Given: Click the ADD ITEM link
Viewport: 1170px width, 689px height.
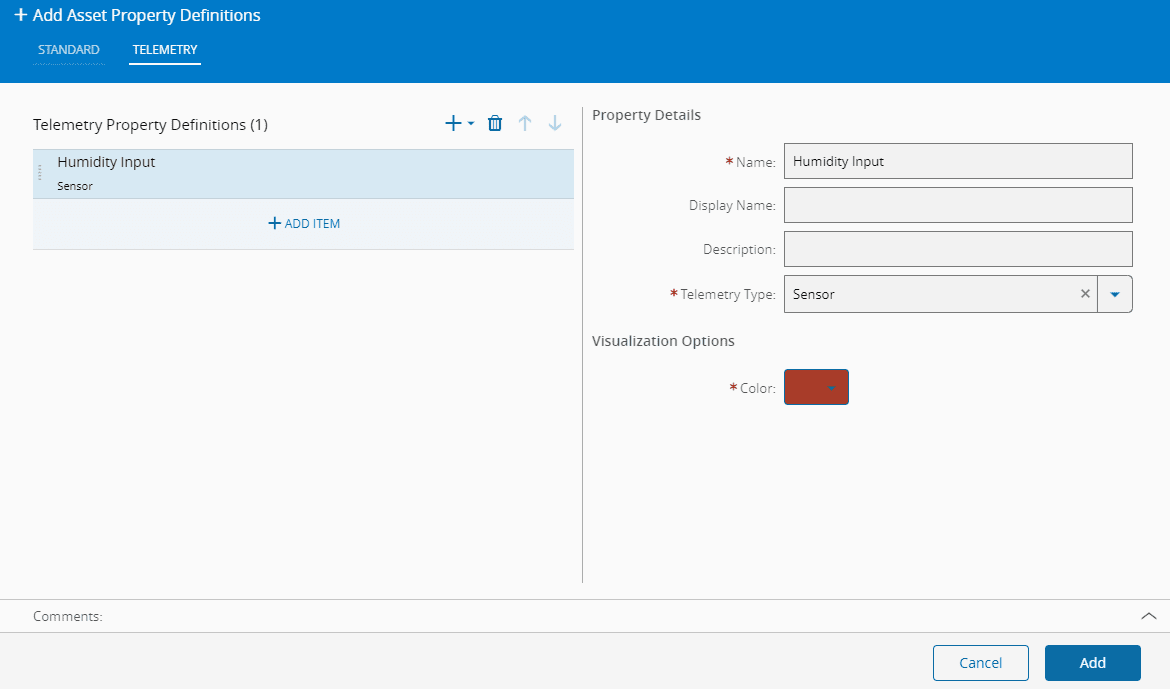Looking at the screenshot, I should [x=304, y=224].
